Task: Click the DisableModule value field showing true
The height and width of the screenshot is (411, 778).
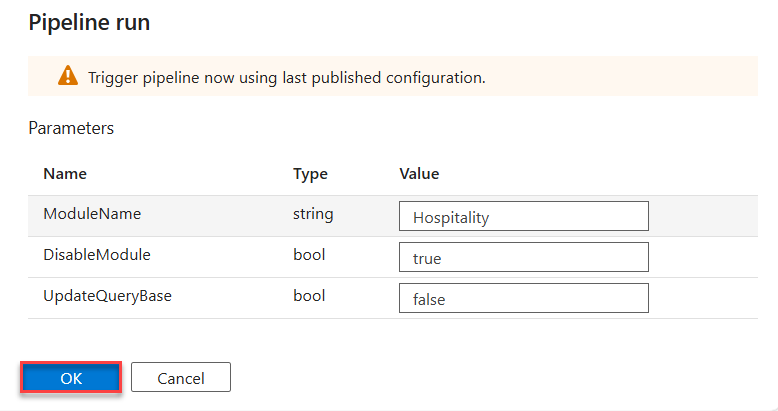Action: 523,257
